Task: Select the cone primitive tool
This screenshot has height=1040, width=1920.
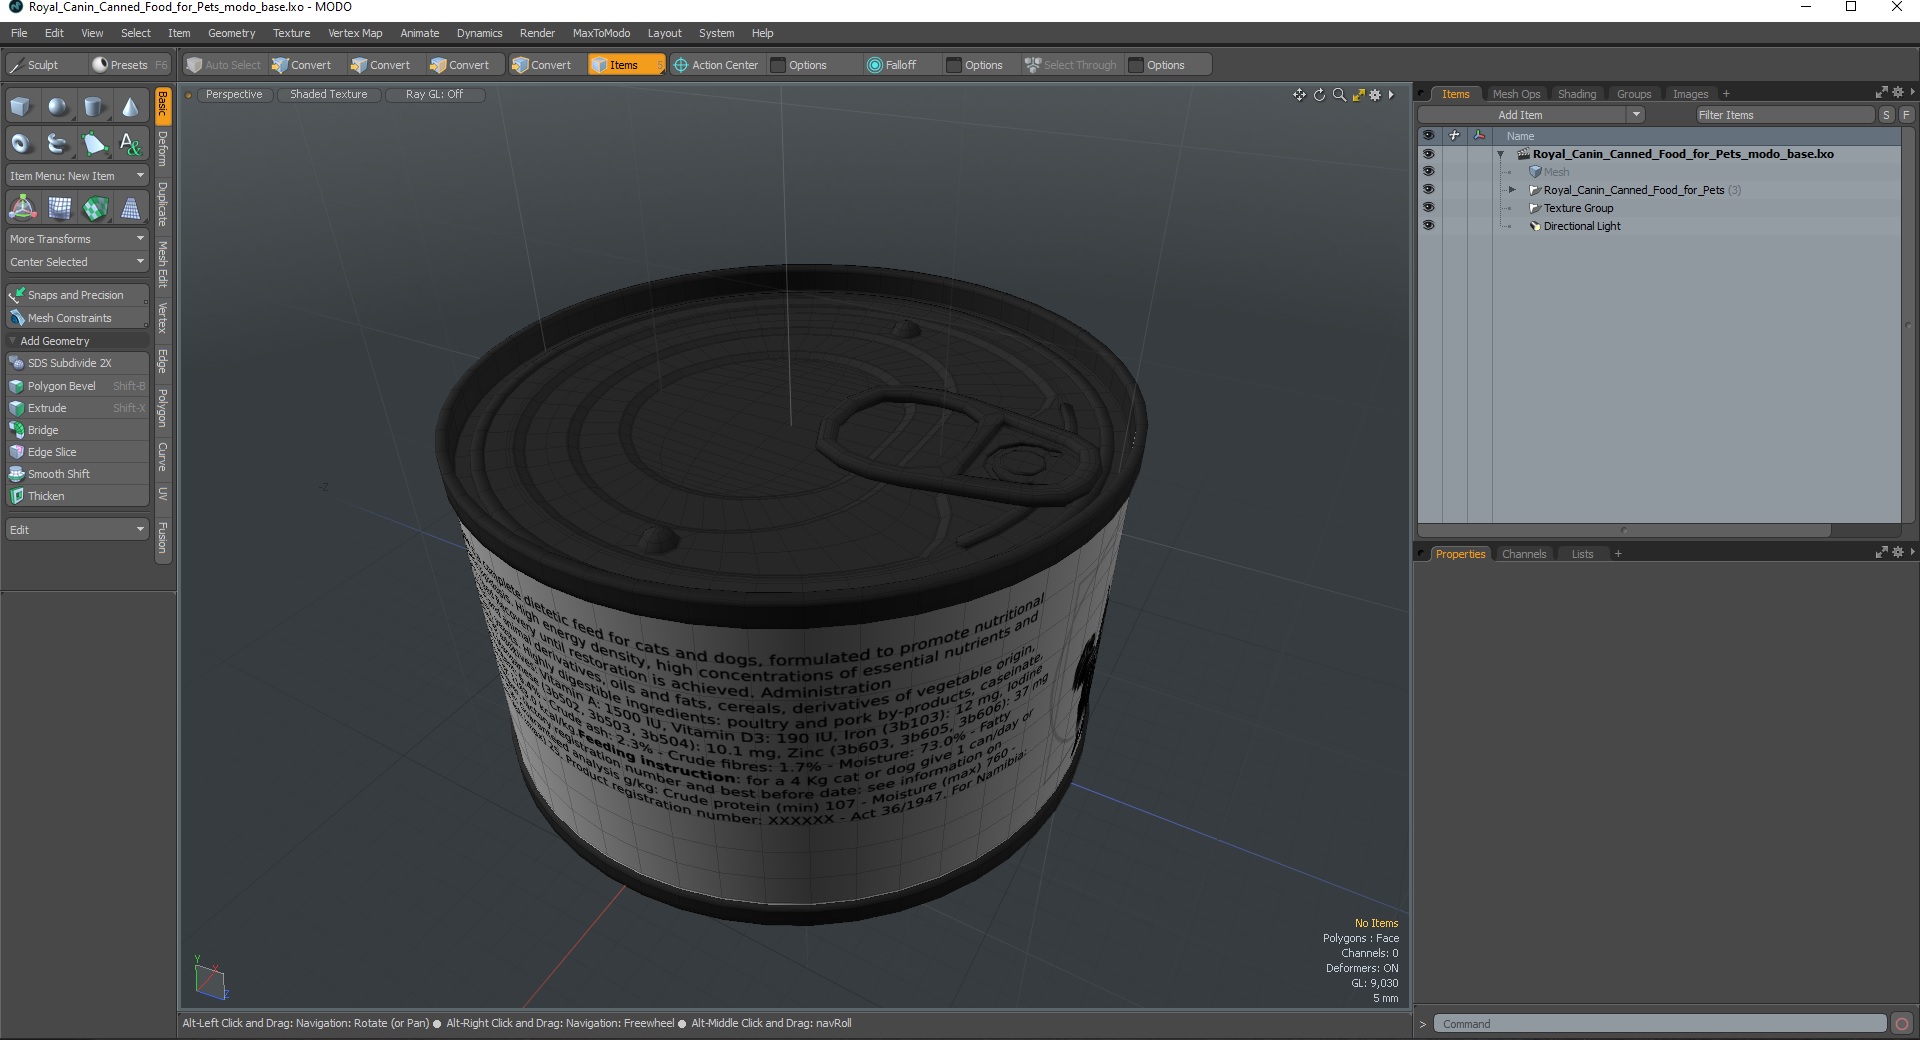Action: [x=130, y=107]
